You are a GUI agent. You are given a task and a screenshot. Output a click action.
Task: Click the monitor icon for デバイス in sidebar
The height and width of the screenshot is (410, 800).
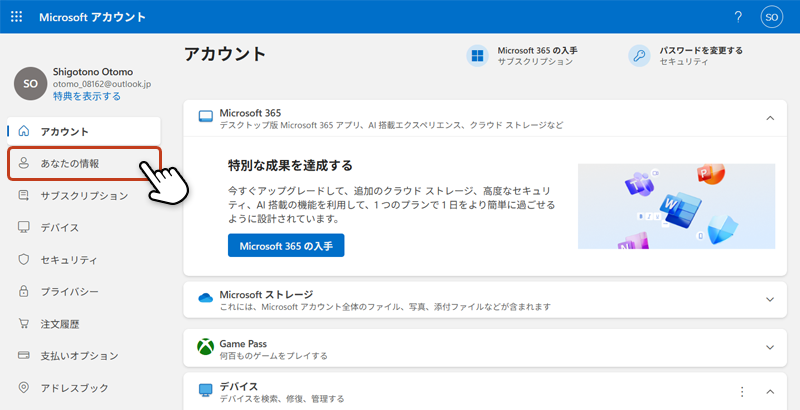point(23,227)
